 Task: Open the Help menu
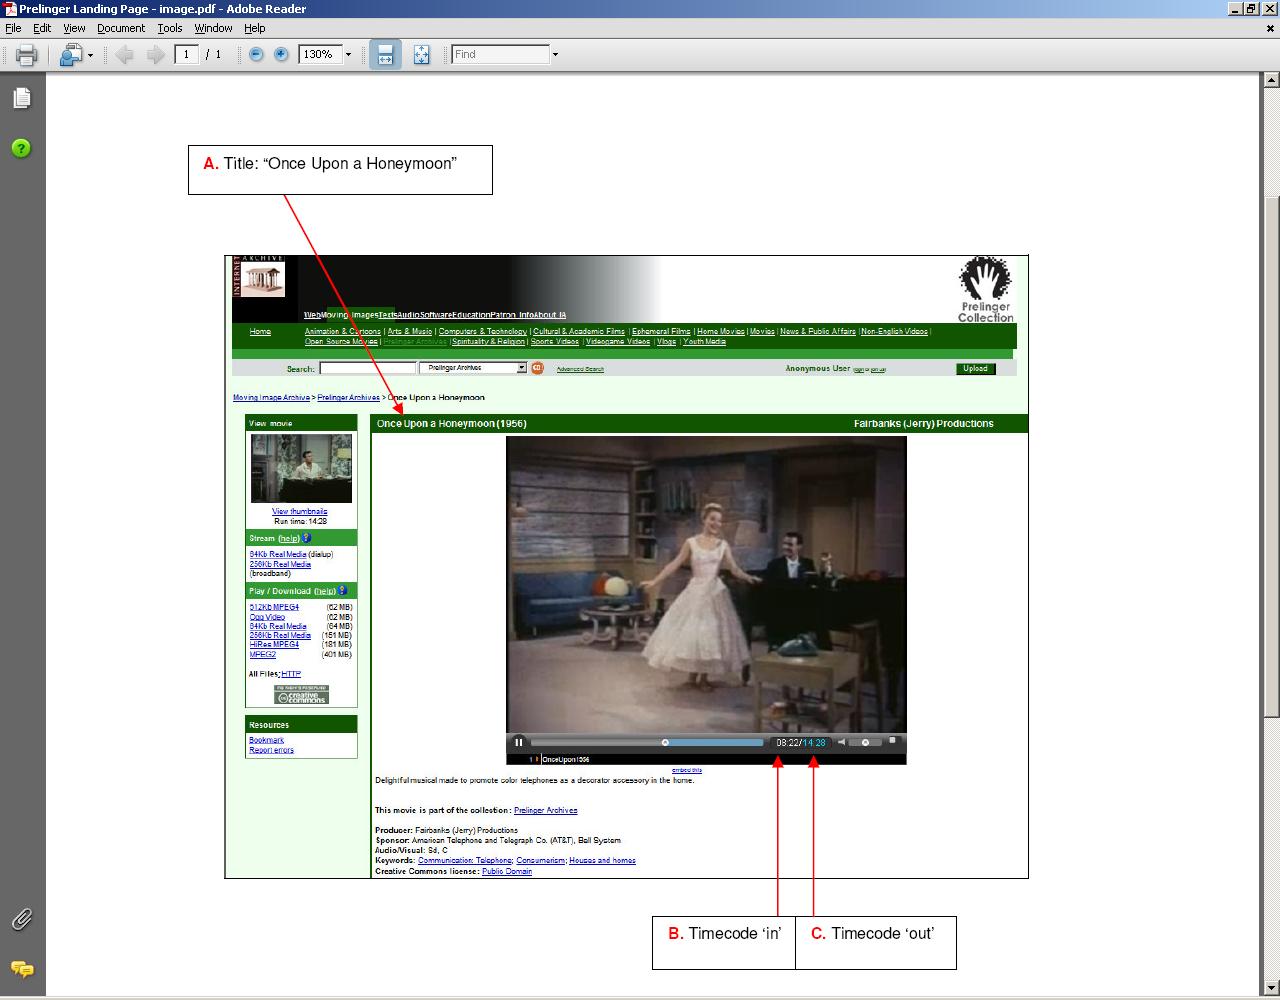(x=255, y=28)
